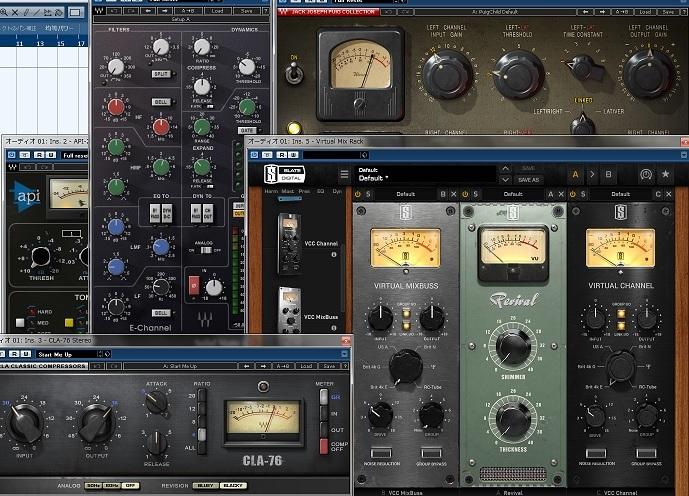Click the CLA-76 Load button
Viewport: 689px width, 496px height.
pos(306,366)
